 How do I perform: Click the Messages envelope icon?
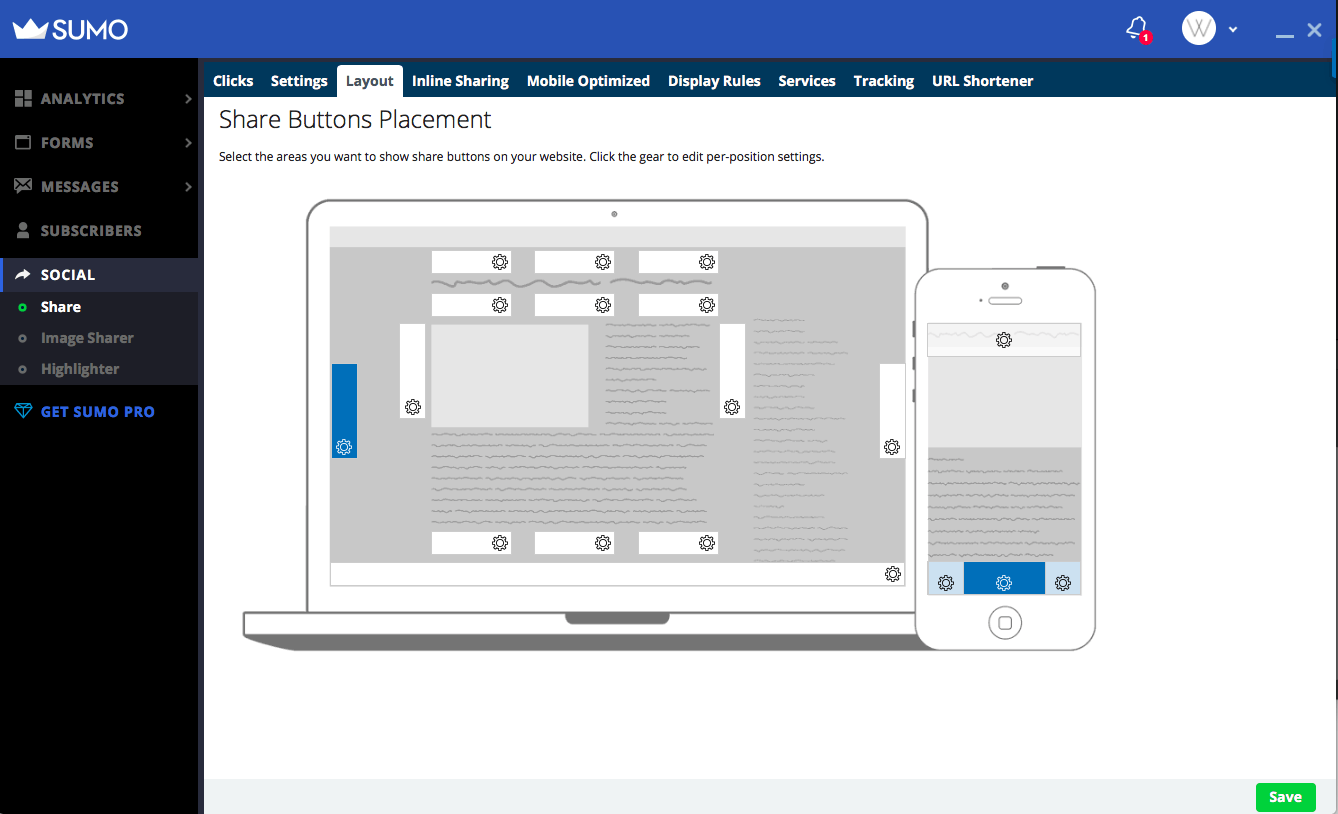pyautogui.click(x=23, y=186)
